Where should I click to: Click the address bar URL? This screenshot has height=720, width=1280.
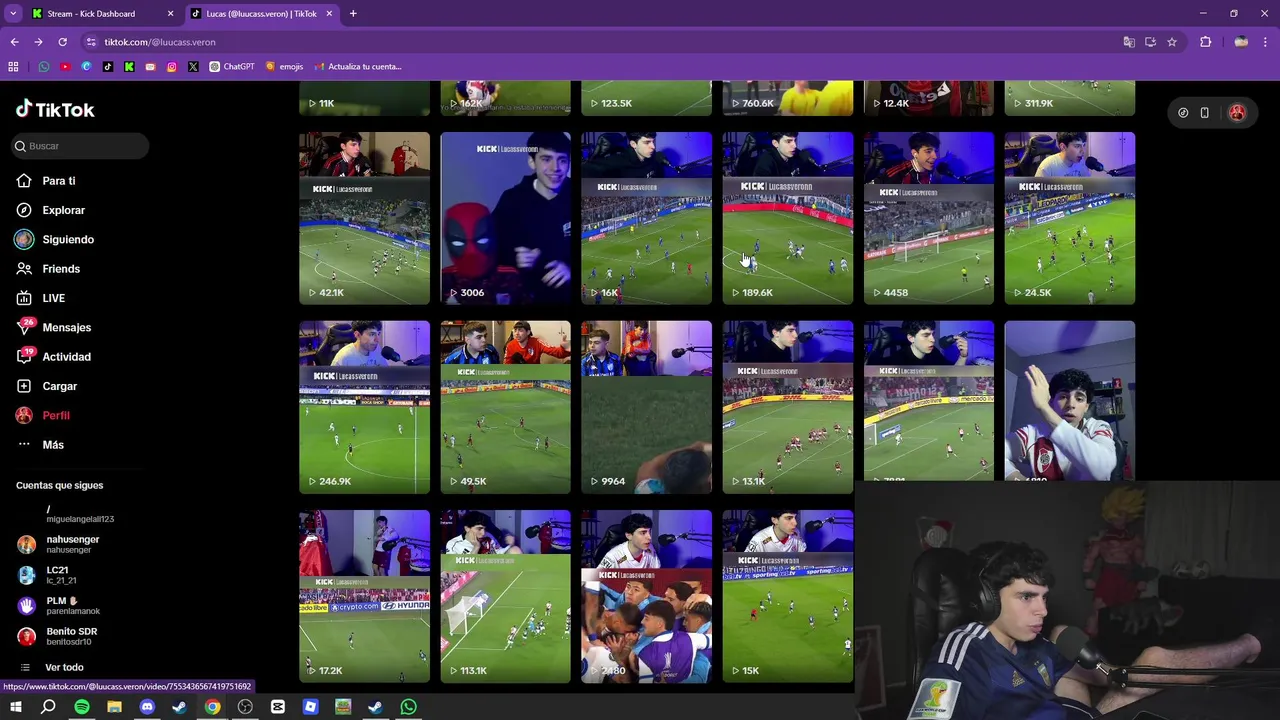click(160, 42)
